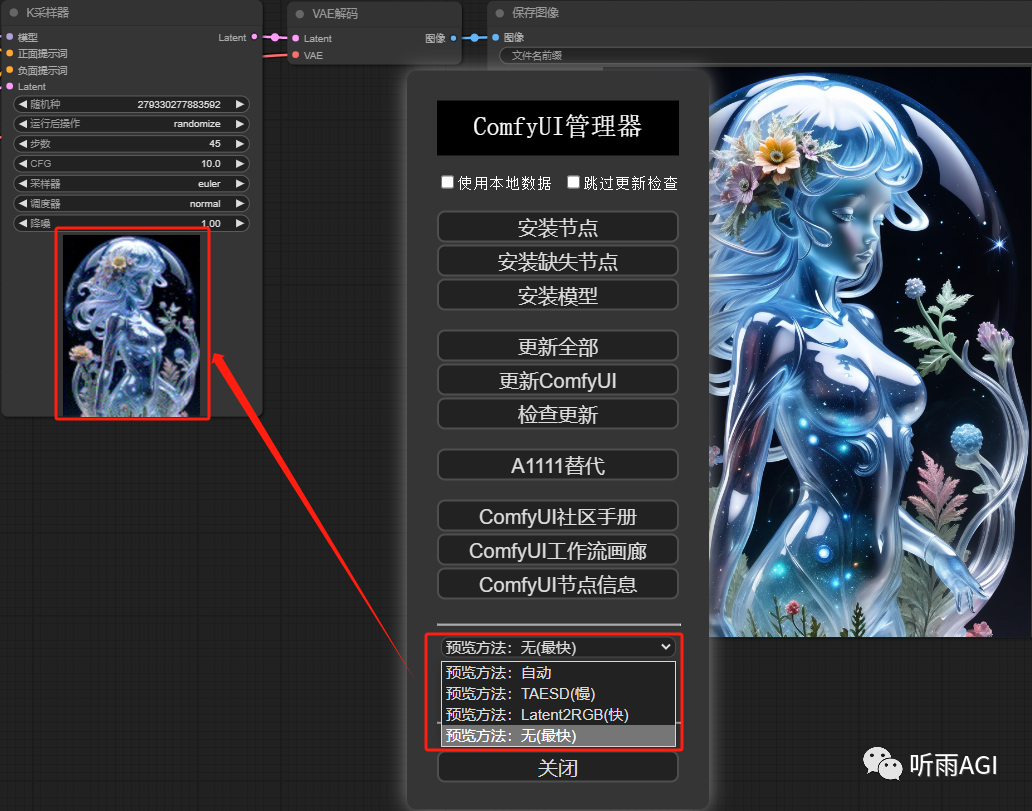1032x811 pixels.
Task: Collapse the 保存图像 node via its dot
Action: tap(500, 13)
